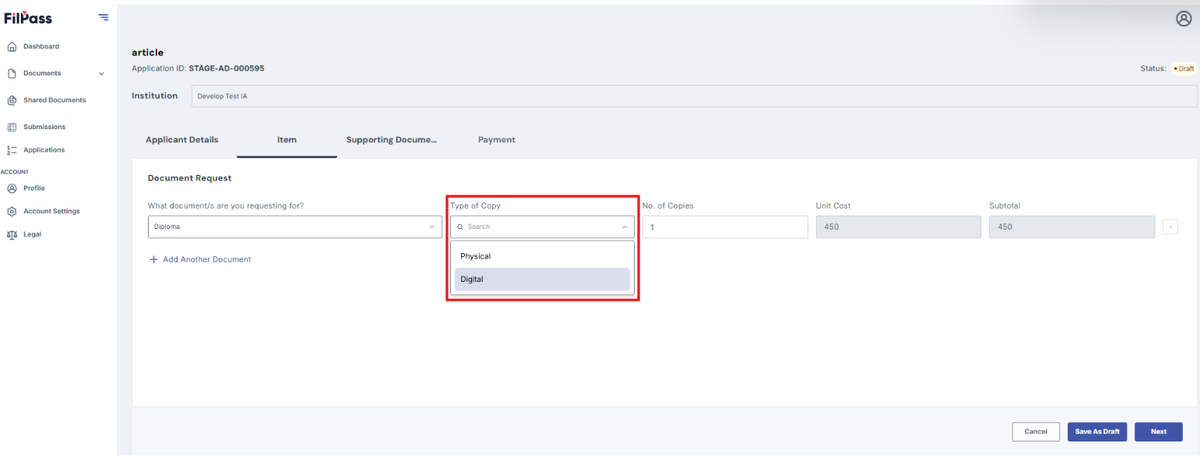This screenshot has height=457, width=1200.
Task: Open the Diploma document dropdown
Action: [x=295, y=227]
